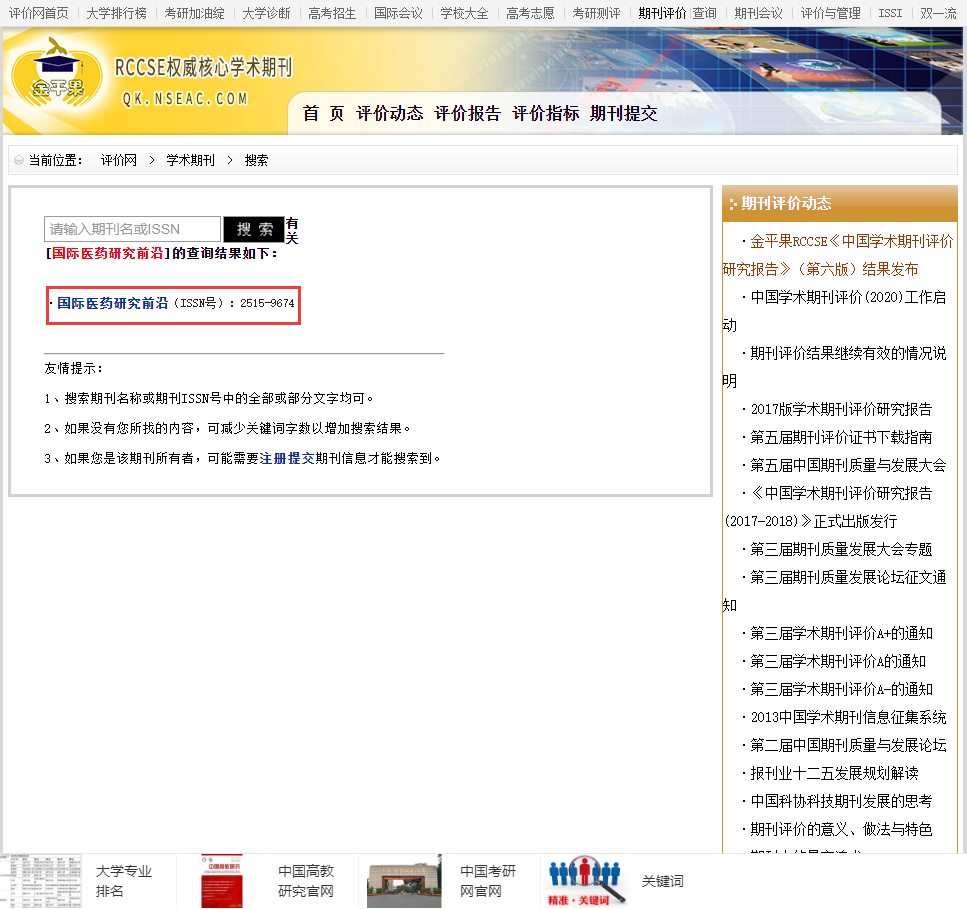Navigate to 学术期刊 in the breadcrumb
This screenshot has height=909, width=967.
[x=190, y=160]
